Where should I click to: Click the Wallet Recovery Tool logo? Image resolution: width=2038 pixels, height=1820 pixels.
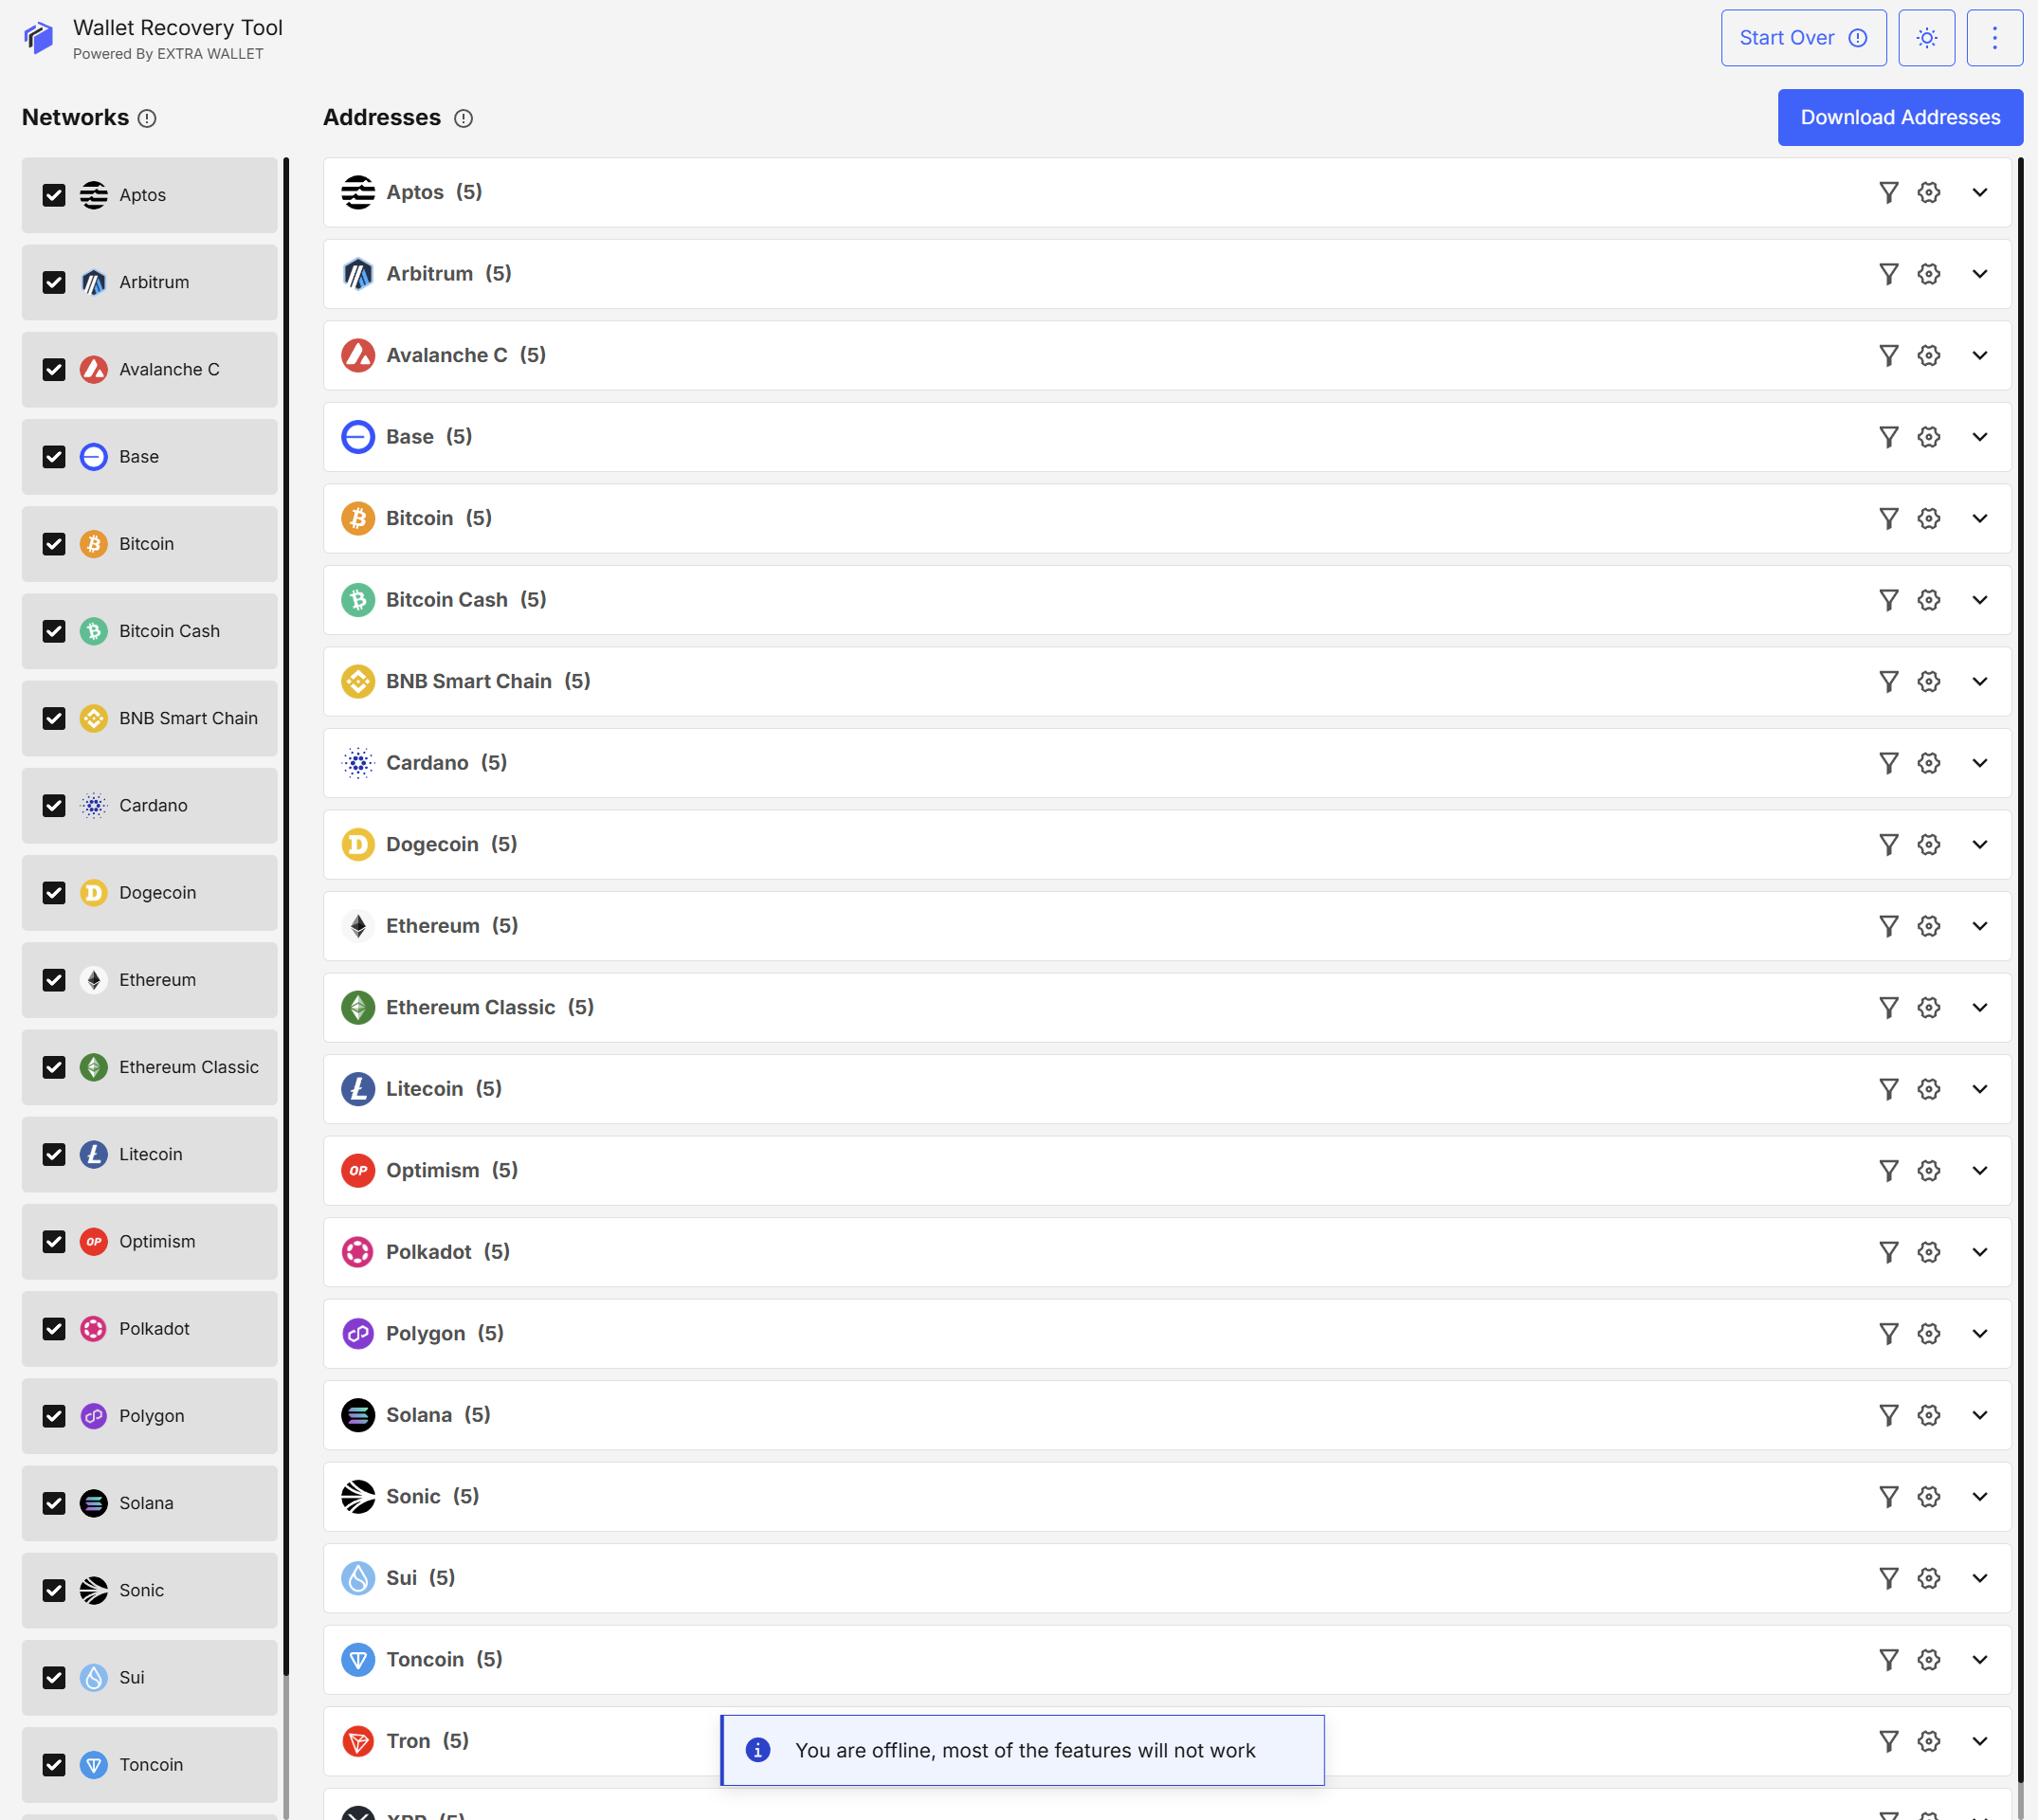point(38,38)
